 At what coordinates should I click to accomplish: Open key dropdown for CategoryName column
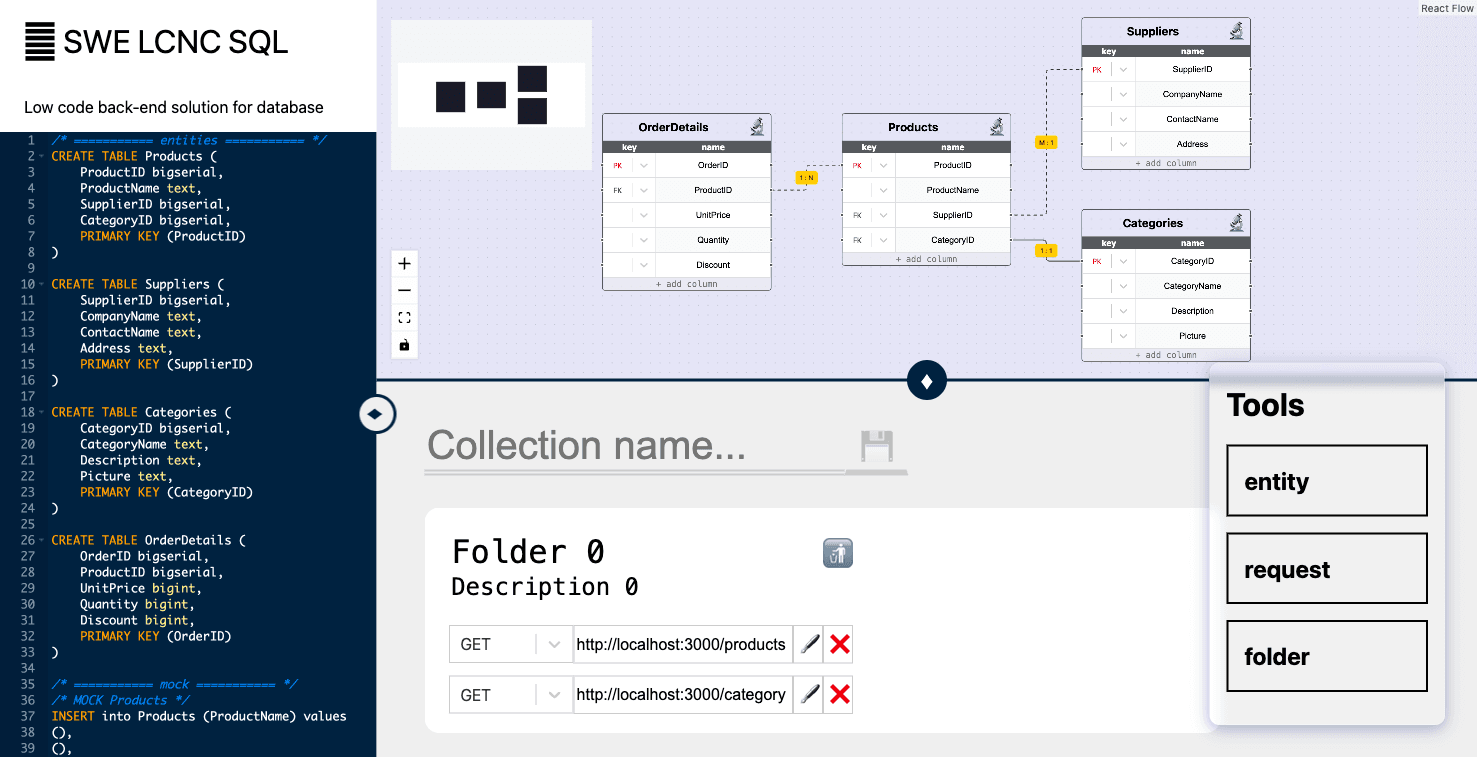coord(1124,286)
